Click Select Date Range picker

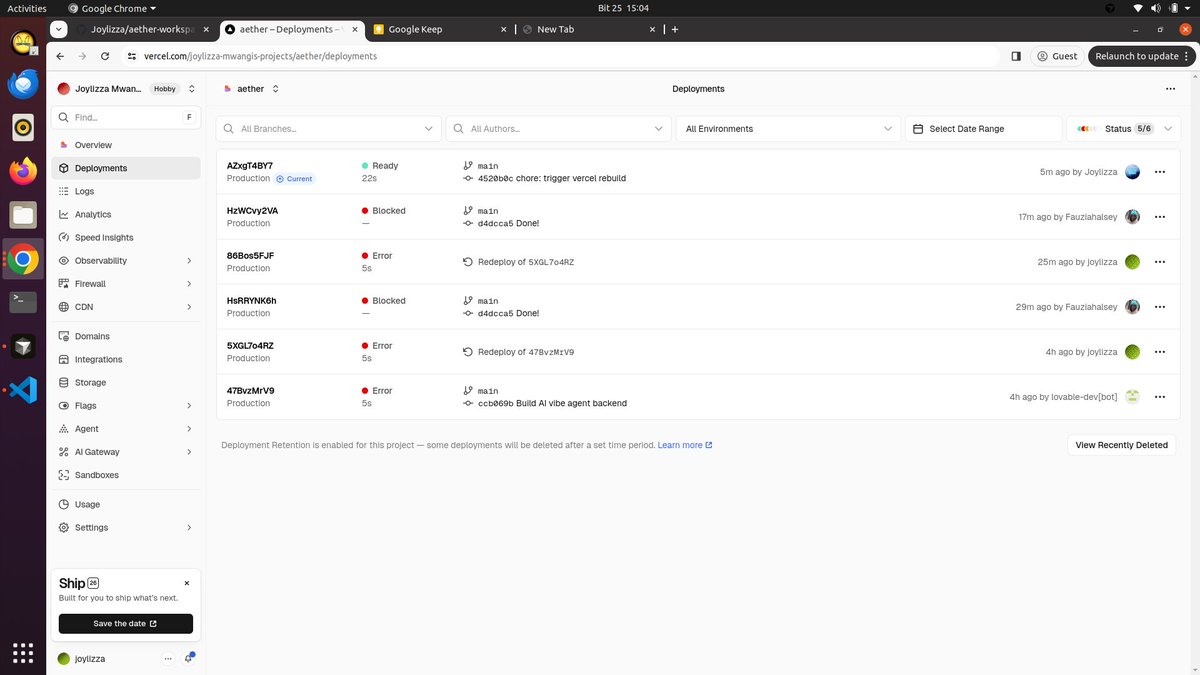click(983, 129)
